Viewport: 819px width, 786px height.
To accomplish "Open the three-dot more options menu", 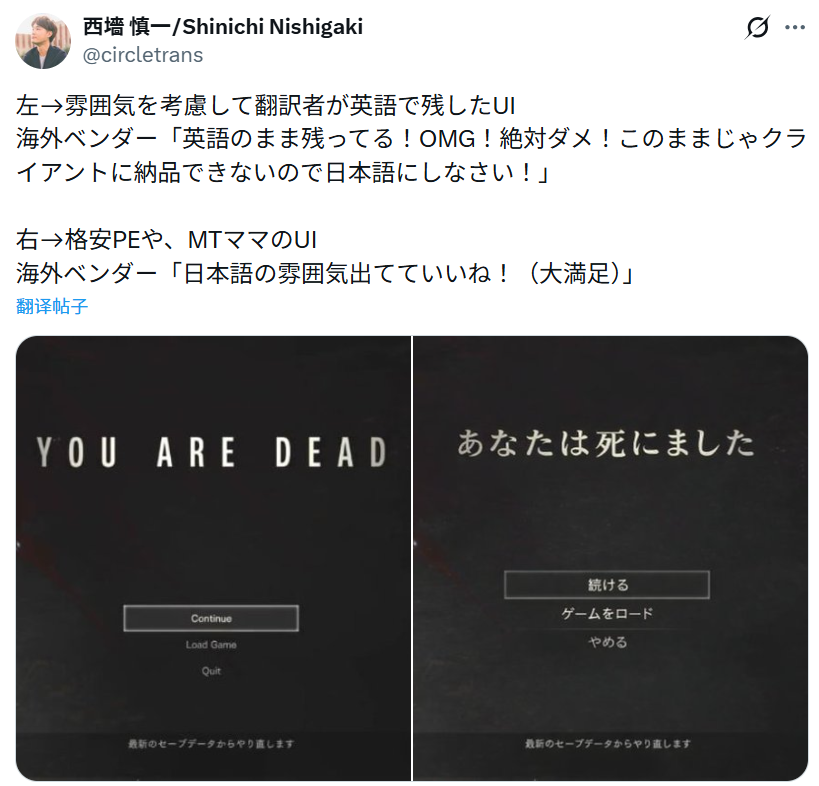I will [x=794, y=27].
